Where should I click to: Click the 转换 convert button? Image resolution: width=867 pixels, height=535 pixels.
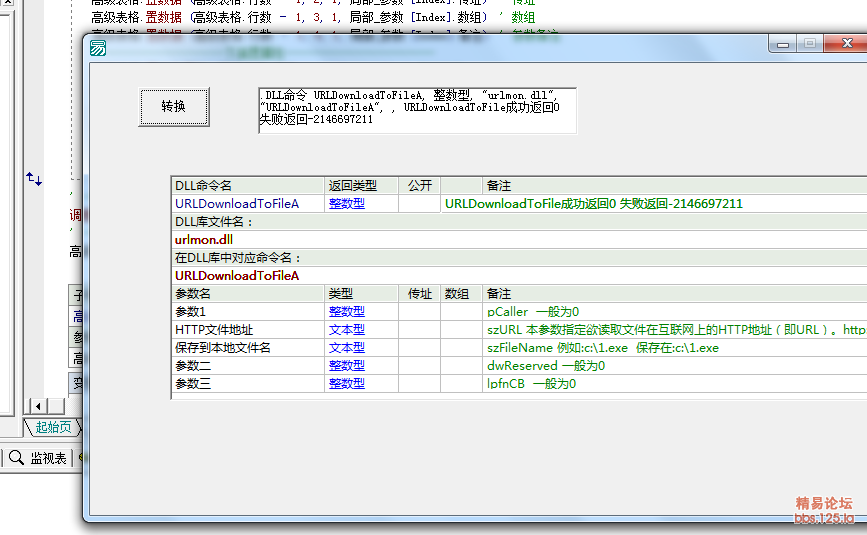[x=174, y=106]
